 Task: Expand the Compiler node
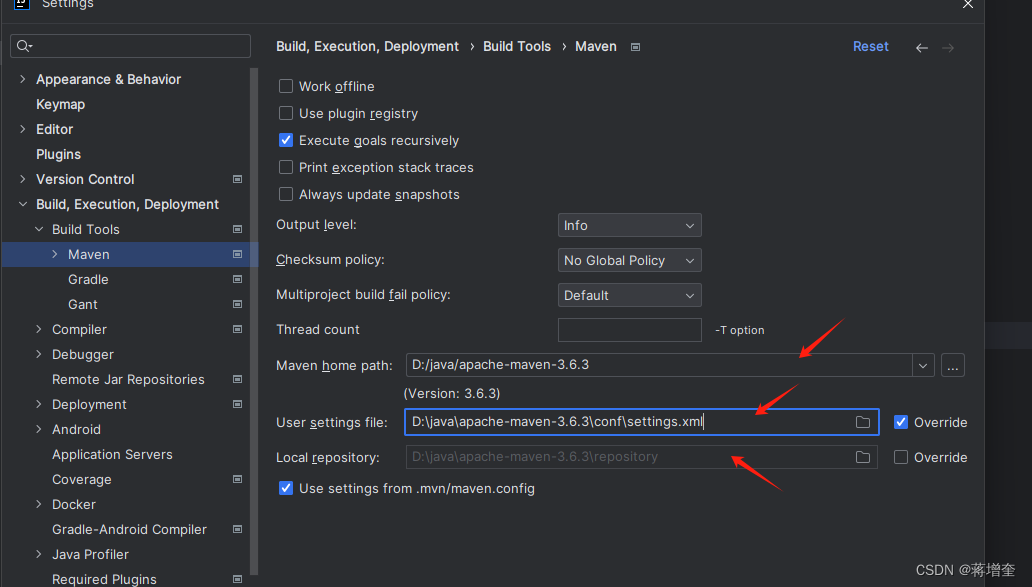pos(38,329)
